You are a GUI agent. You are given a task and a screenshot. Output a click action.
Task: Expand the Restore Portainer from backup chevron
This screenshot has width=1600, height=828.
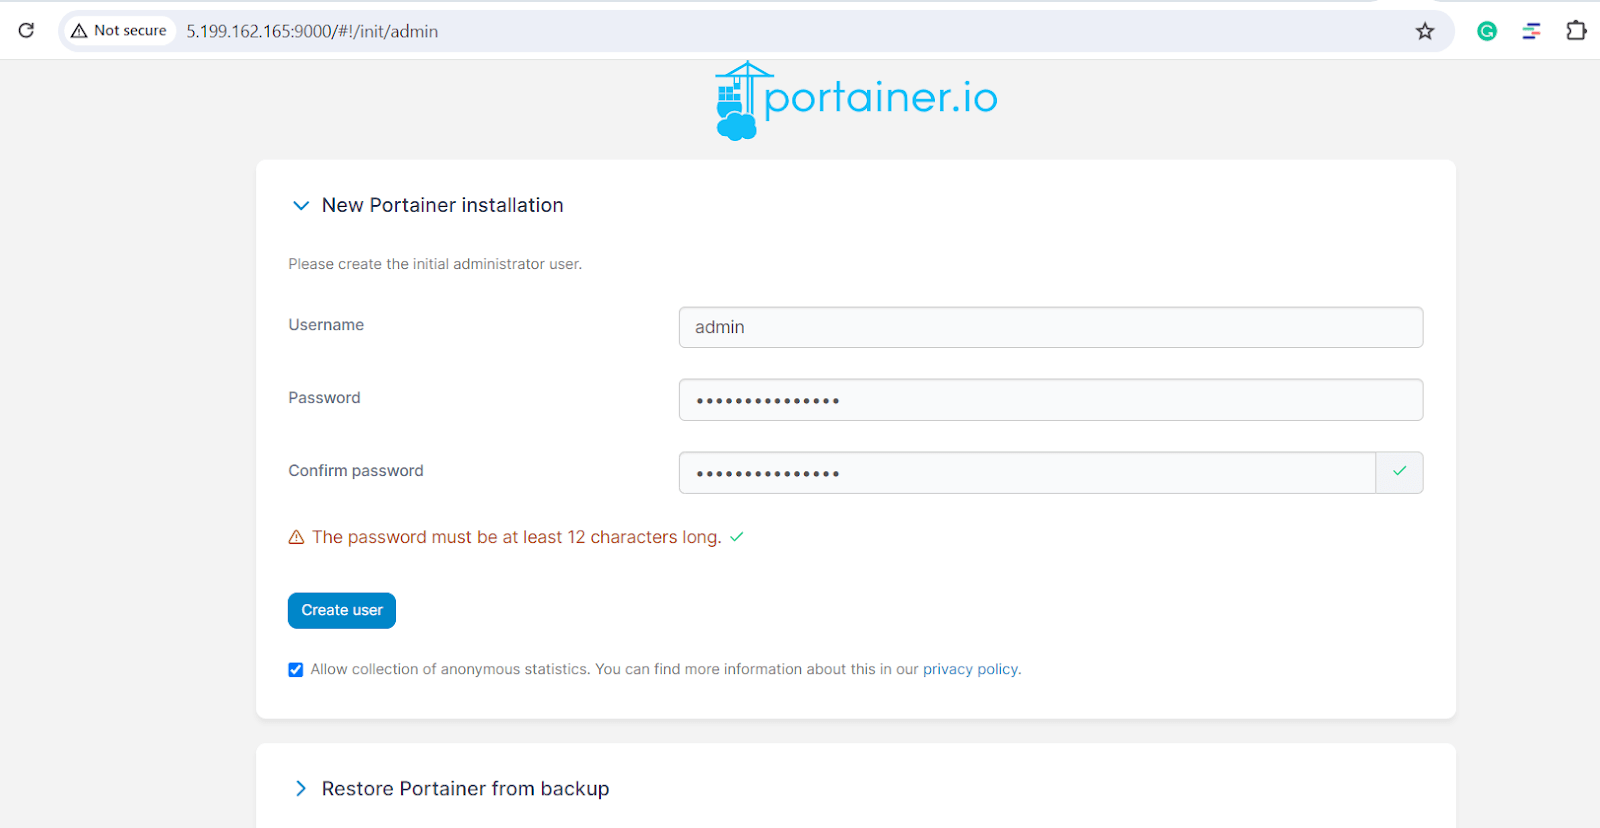coord(300,789)
